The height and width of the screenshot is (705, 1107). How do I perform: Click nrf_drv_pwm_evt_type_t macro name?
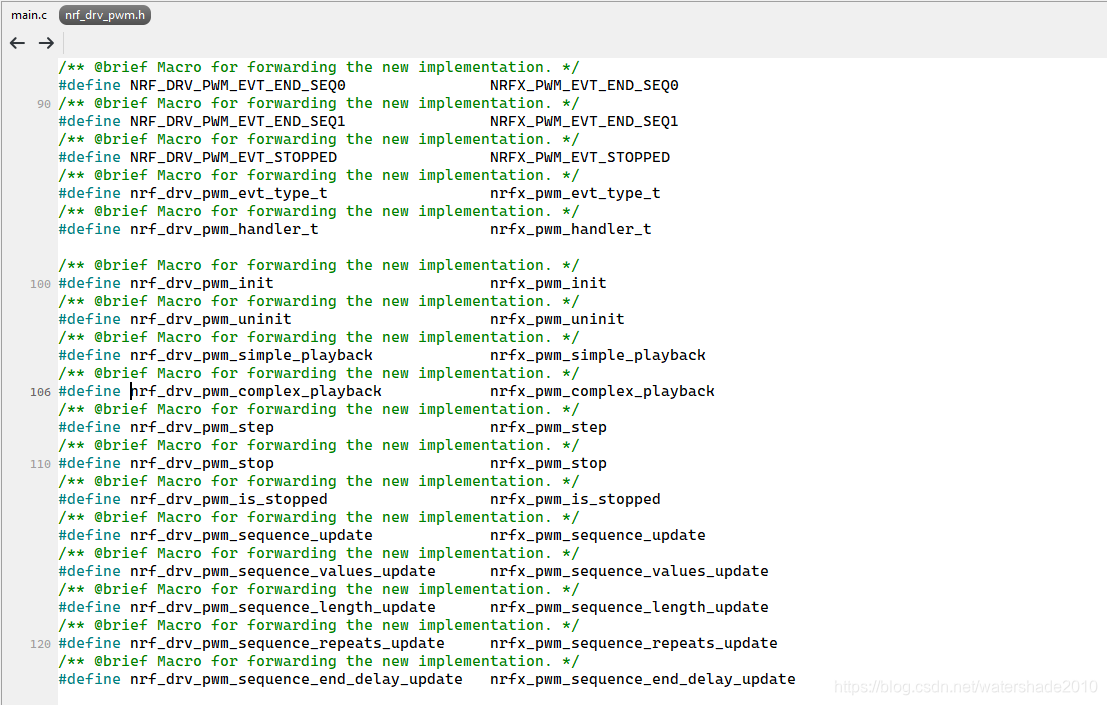(x=229, y=193)
